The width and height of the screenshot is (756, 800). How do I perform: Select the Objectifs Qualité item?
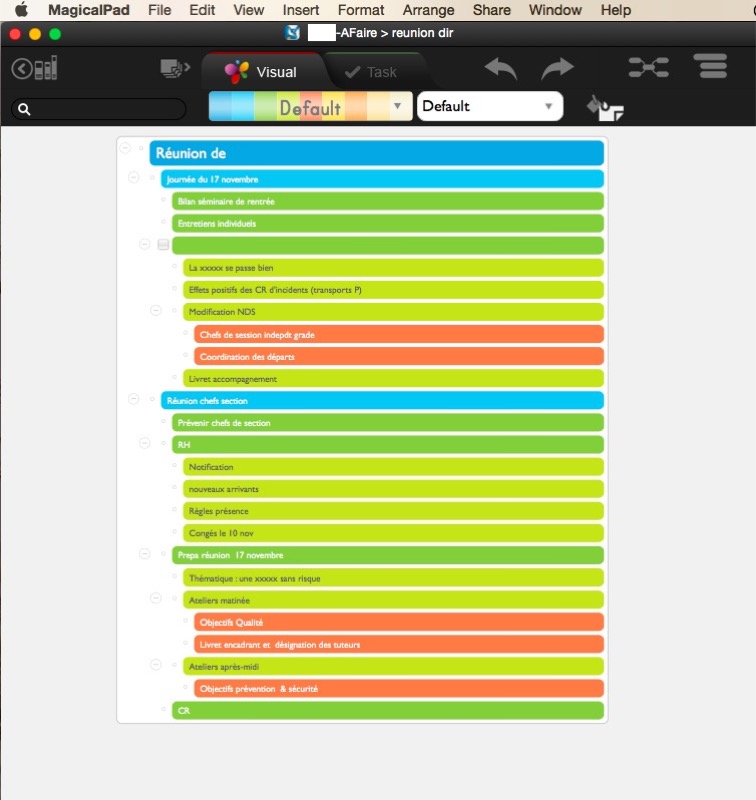[400, 622]
